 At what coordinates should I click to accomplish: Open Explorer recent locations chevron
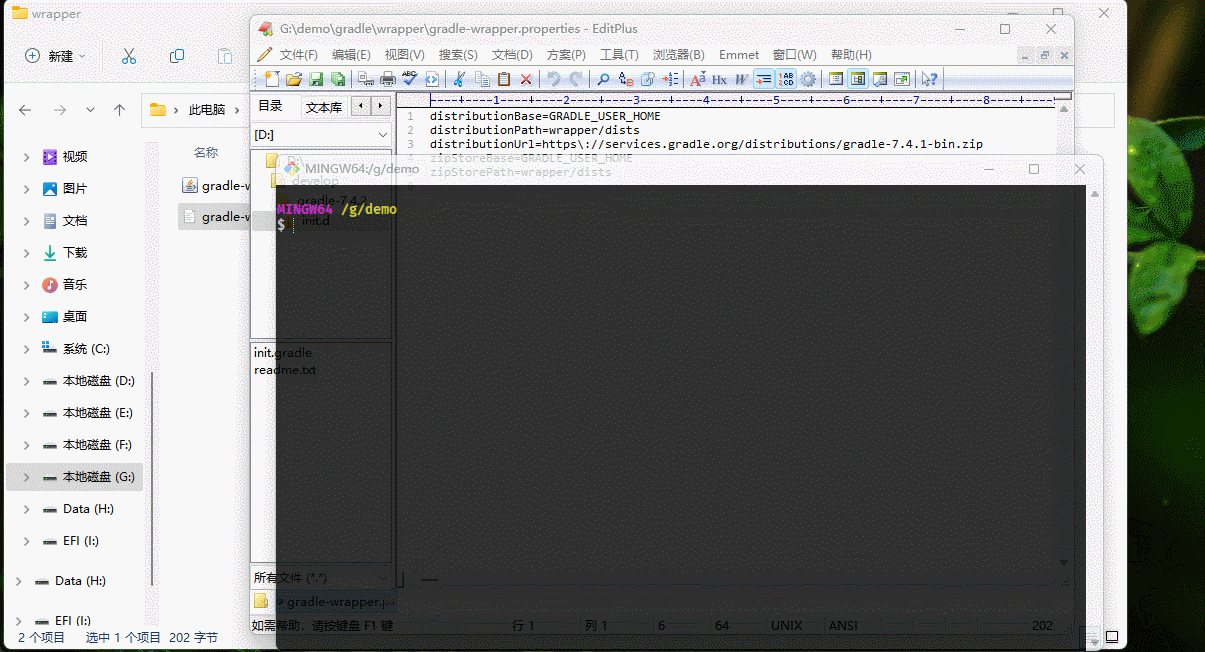coord(90,110)
